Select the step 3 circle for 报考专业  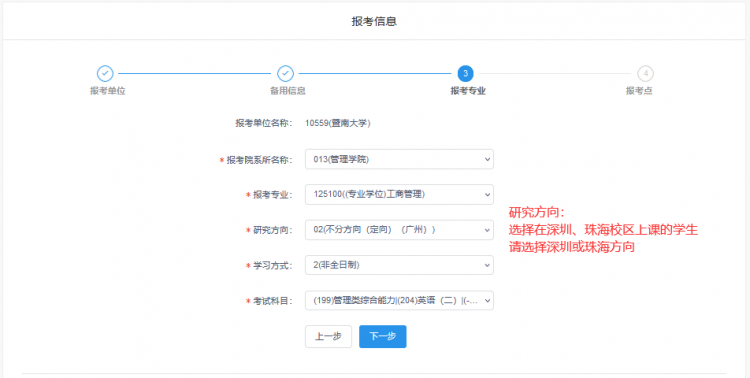(465, 74)
